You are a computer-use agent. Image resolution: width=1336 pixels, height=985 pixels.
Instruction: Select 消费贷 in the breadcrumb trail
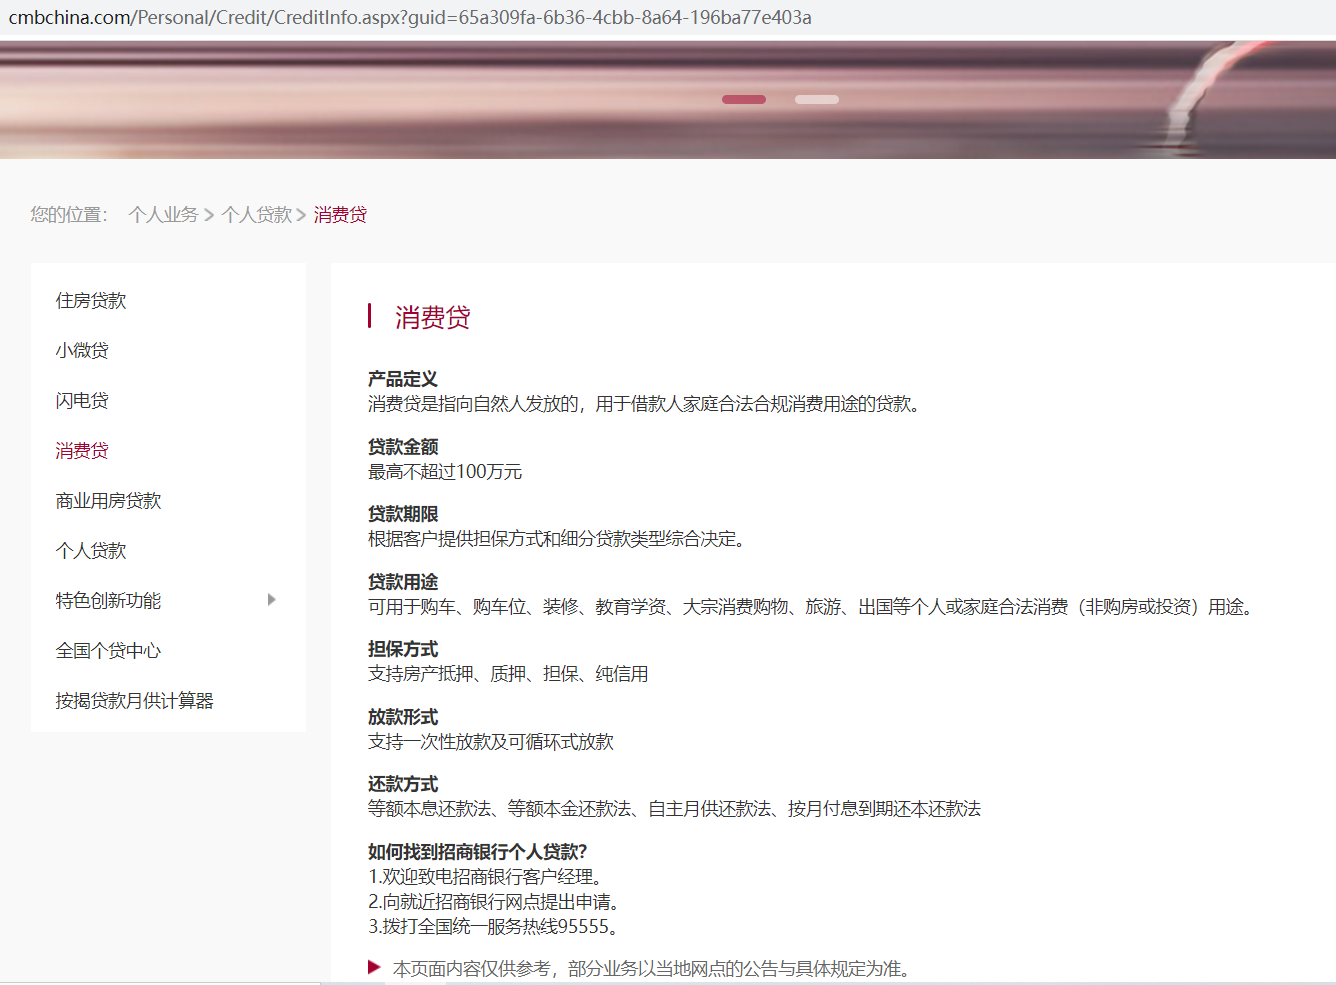339,215
